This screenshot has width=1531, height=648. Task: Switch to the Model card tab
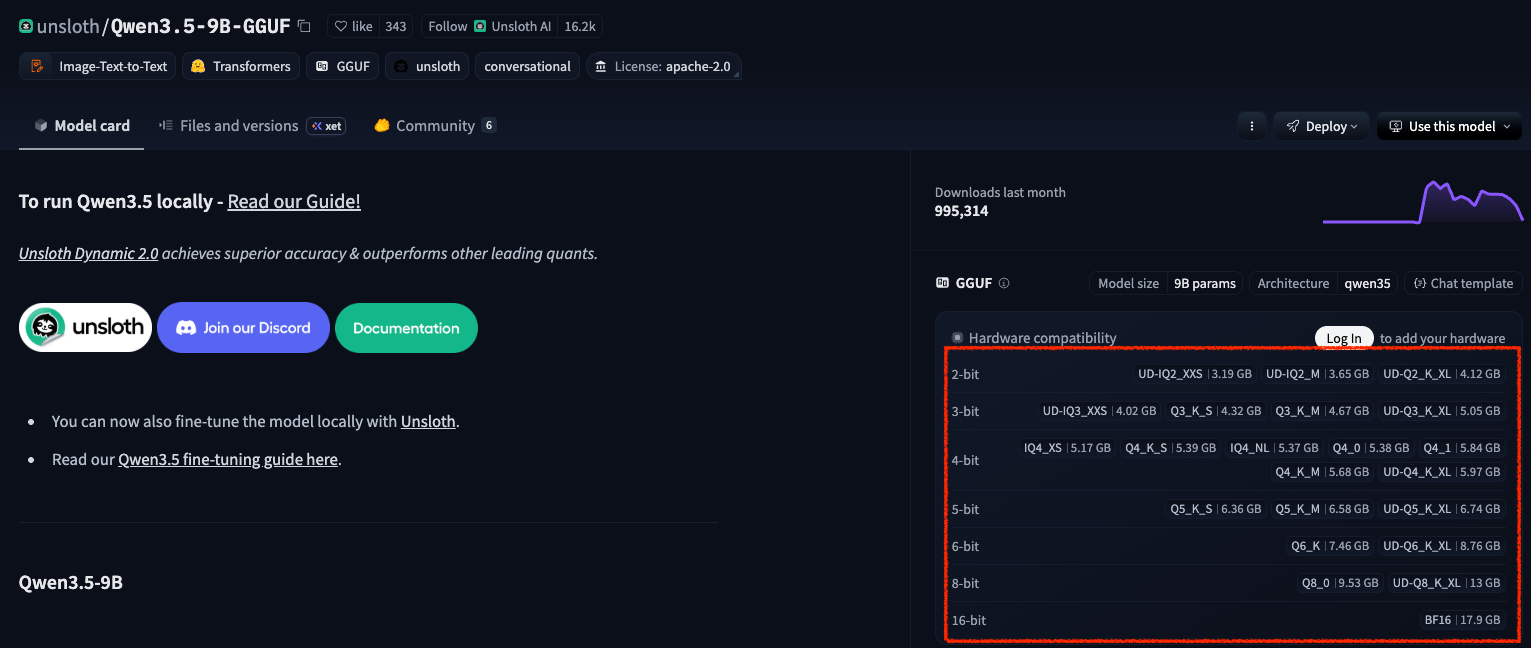82,126
